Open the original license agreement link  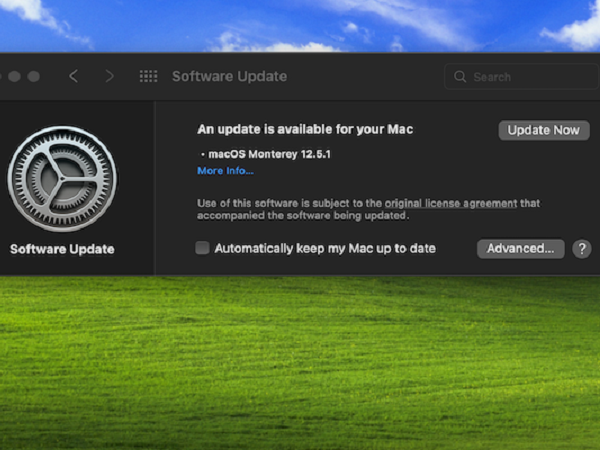[451, 203]
